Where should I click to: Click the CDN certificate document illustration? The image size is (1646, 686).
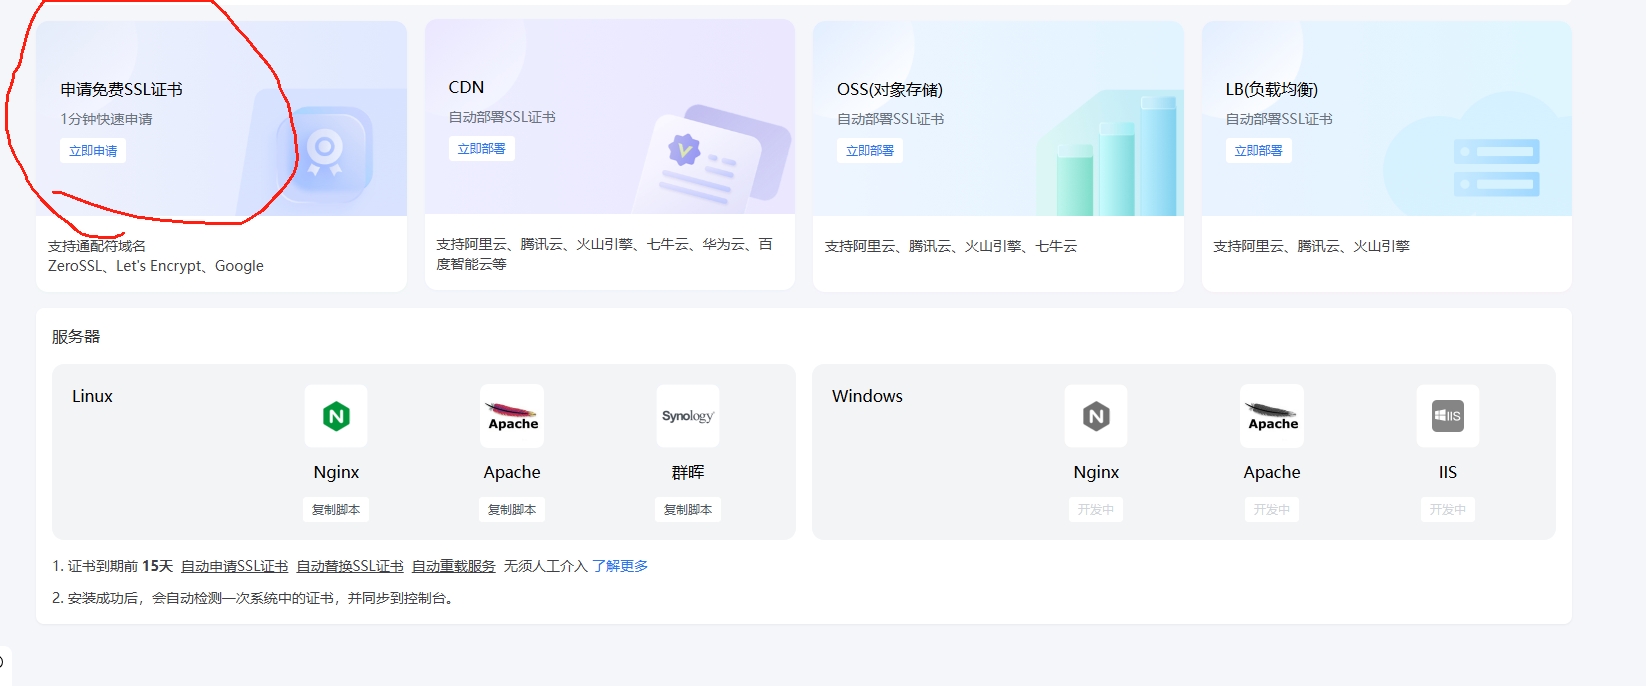713,158
